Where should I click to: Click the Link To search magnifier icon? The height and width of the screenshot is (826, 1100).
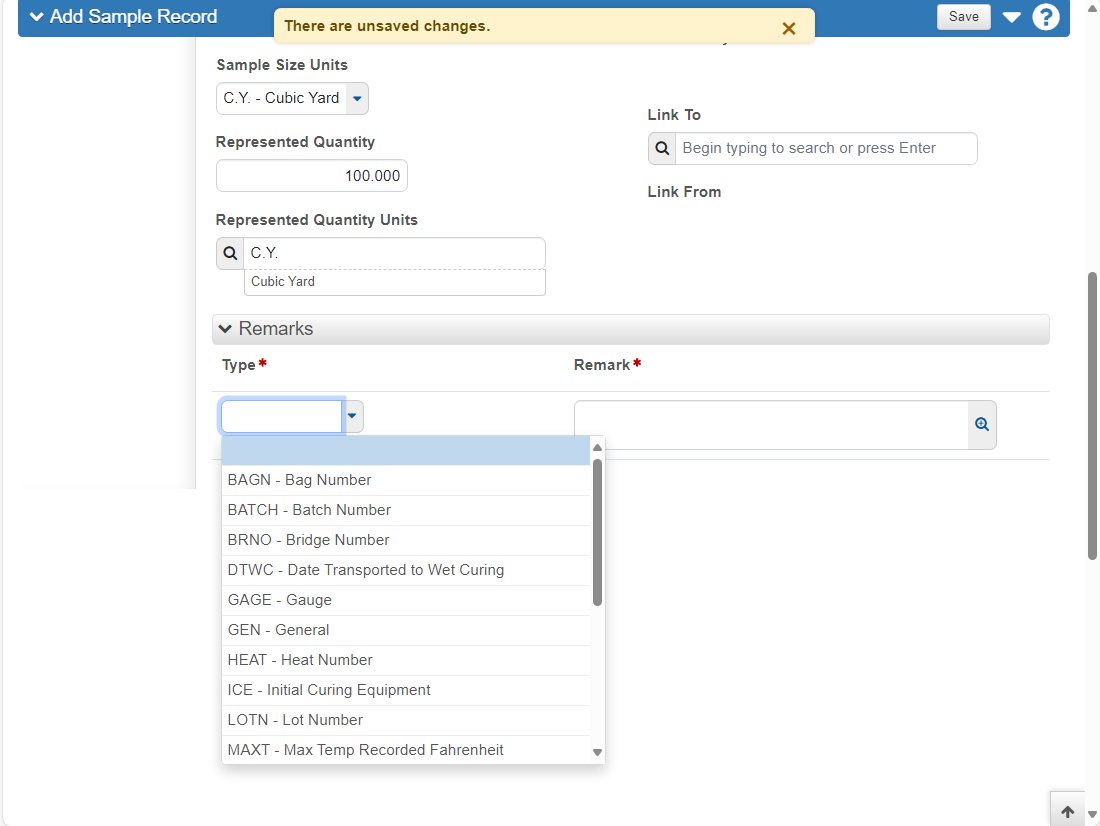coord(662,148)
